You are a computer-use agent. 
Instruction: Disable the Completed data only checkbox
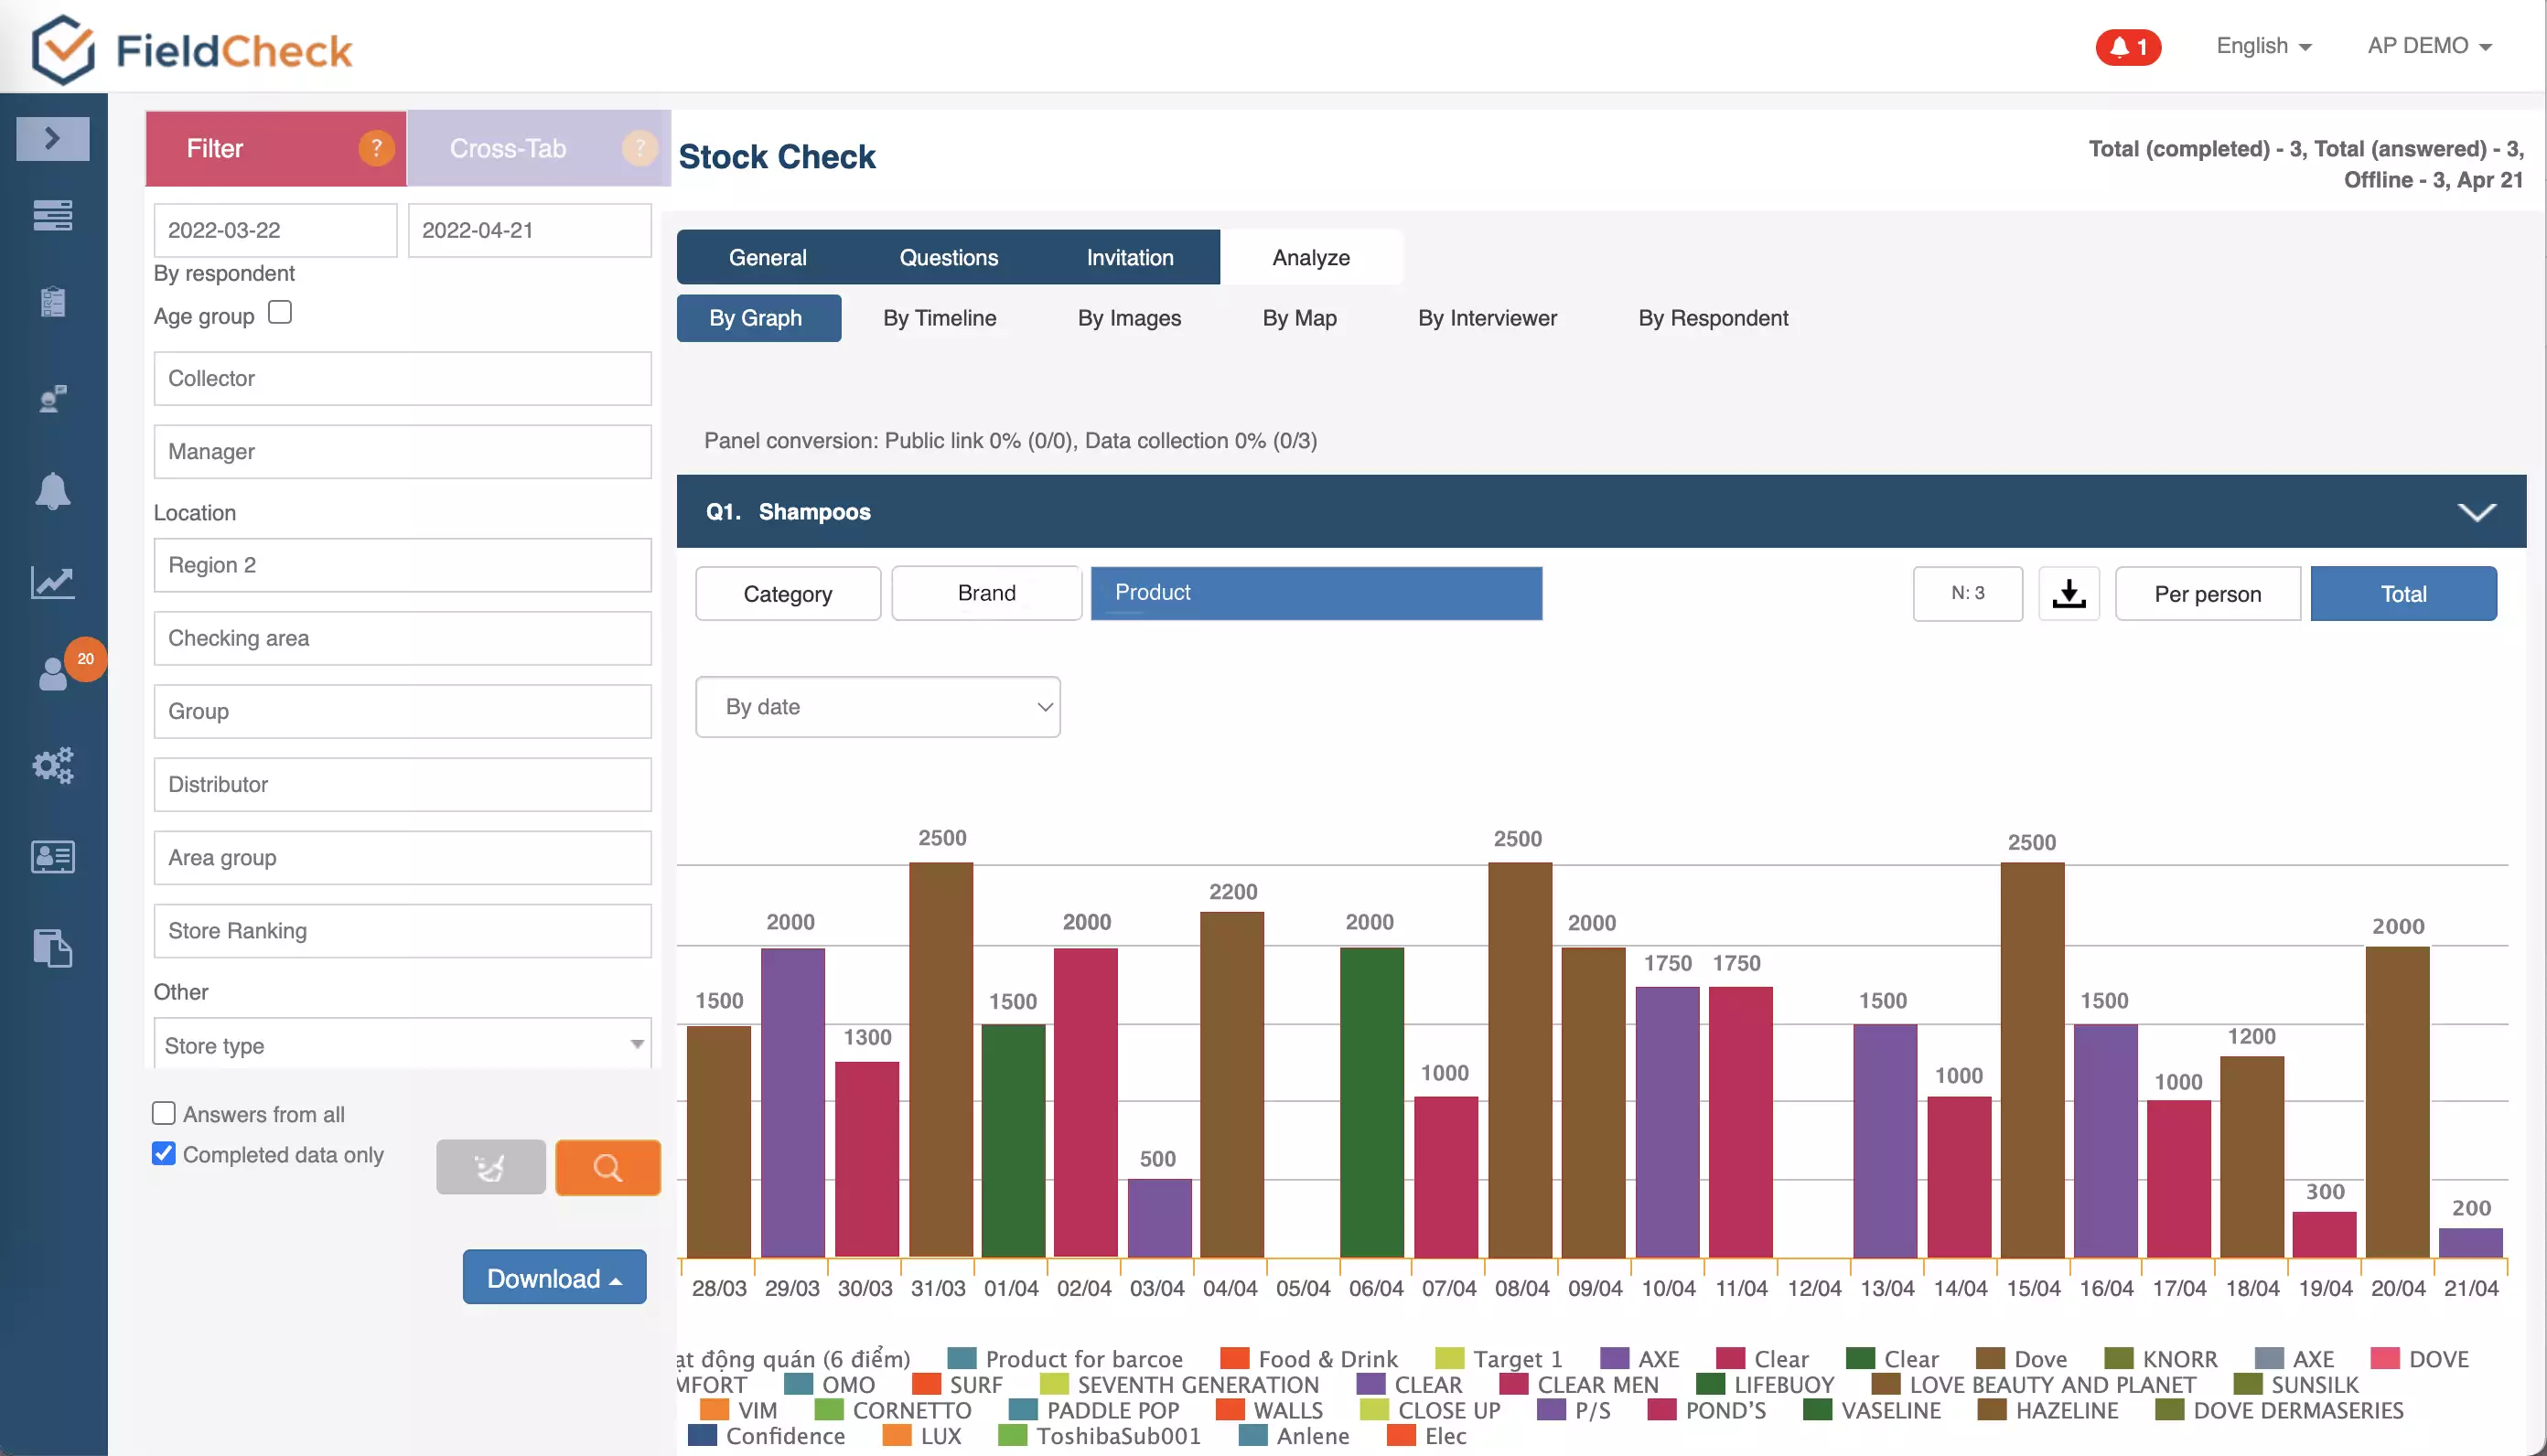pos(165,1153)
